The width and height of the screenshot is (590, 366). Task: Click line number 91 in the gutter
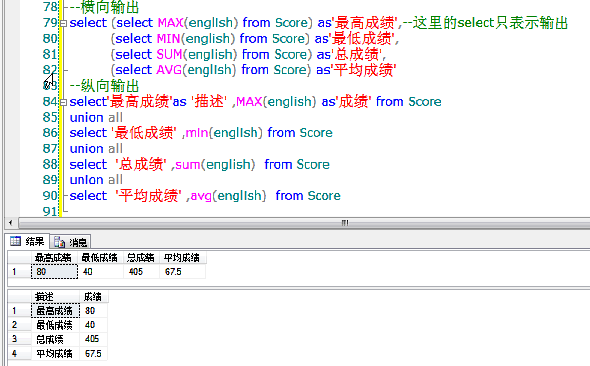(50, 211)
